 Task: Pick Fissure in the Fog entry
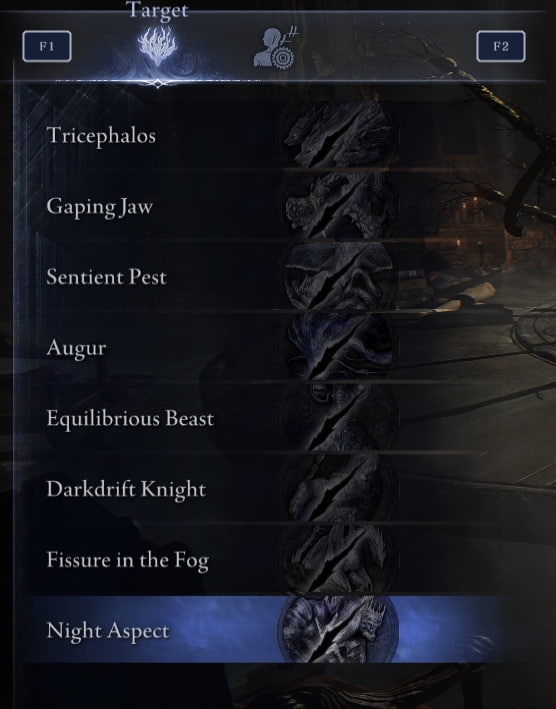[x=262, y=559]
